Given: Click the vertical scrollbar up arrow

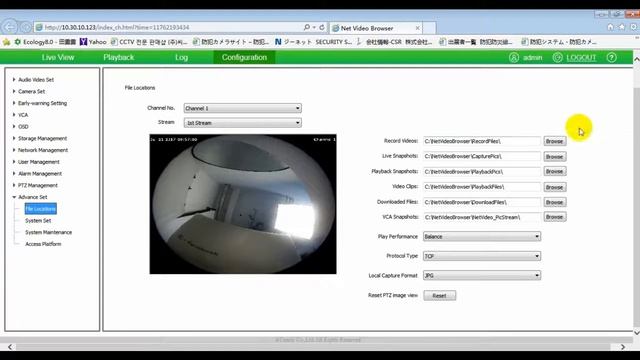Looking at the screenshot, I should 636,60.
